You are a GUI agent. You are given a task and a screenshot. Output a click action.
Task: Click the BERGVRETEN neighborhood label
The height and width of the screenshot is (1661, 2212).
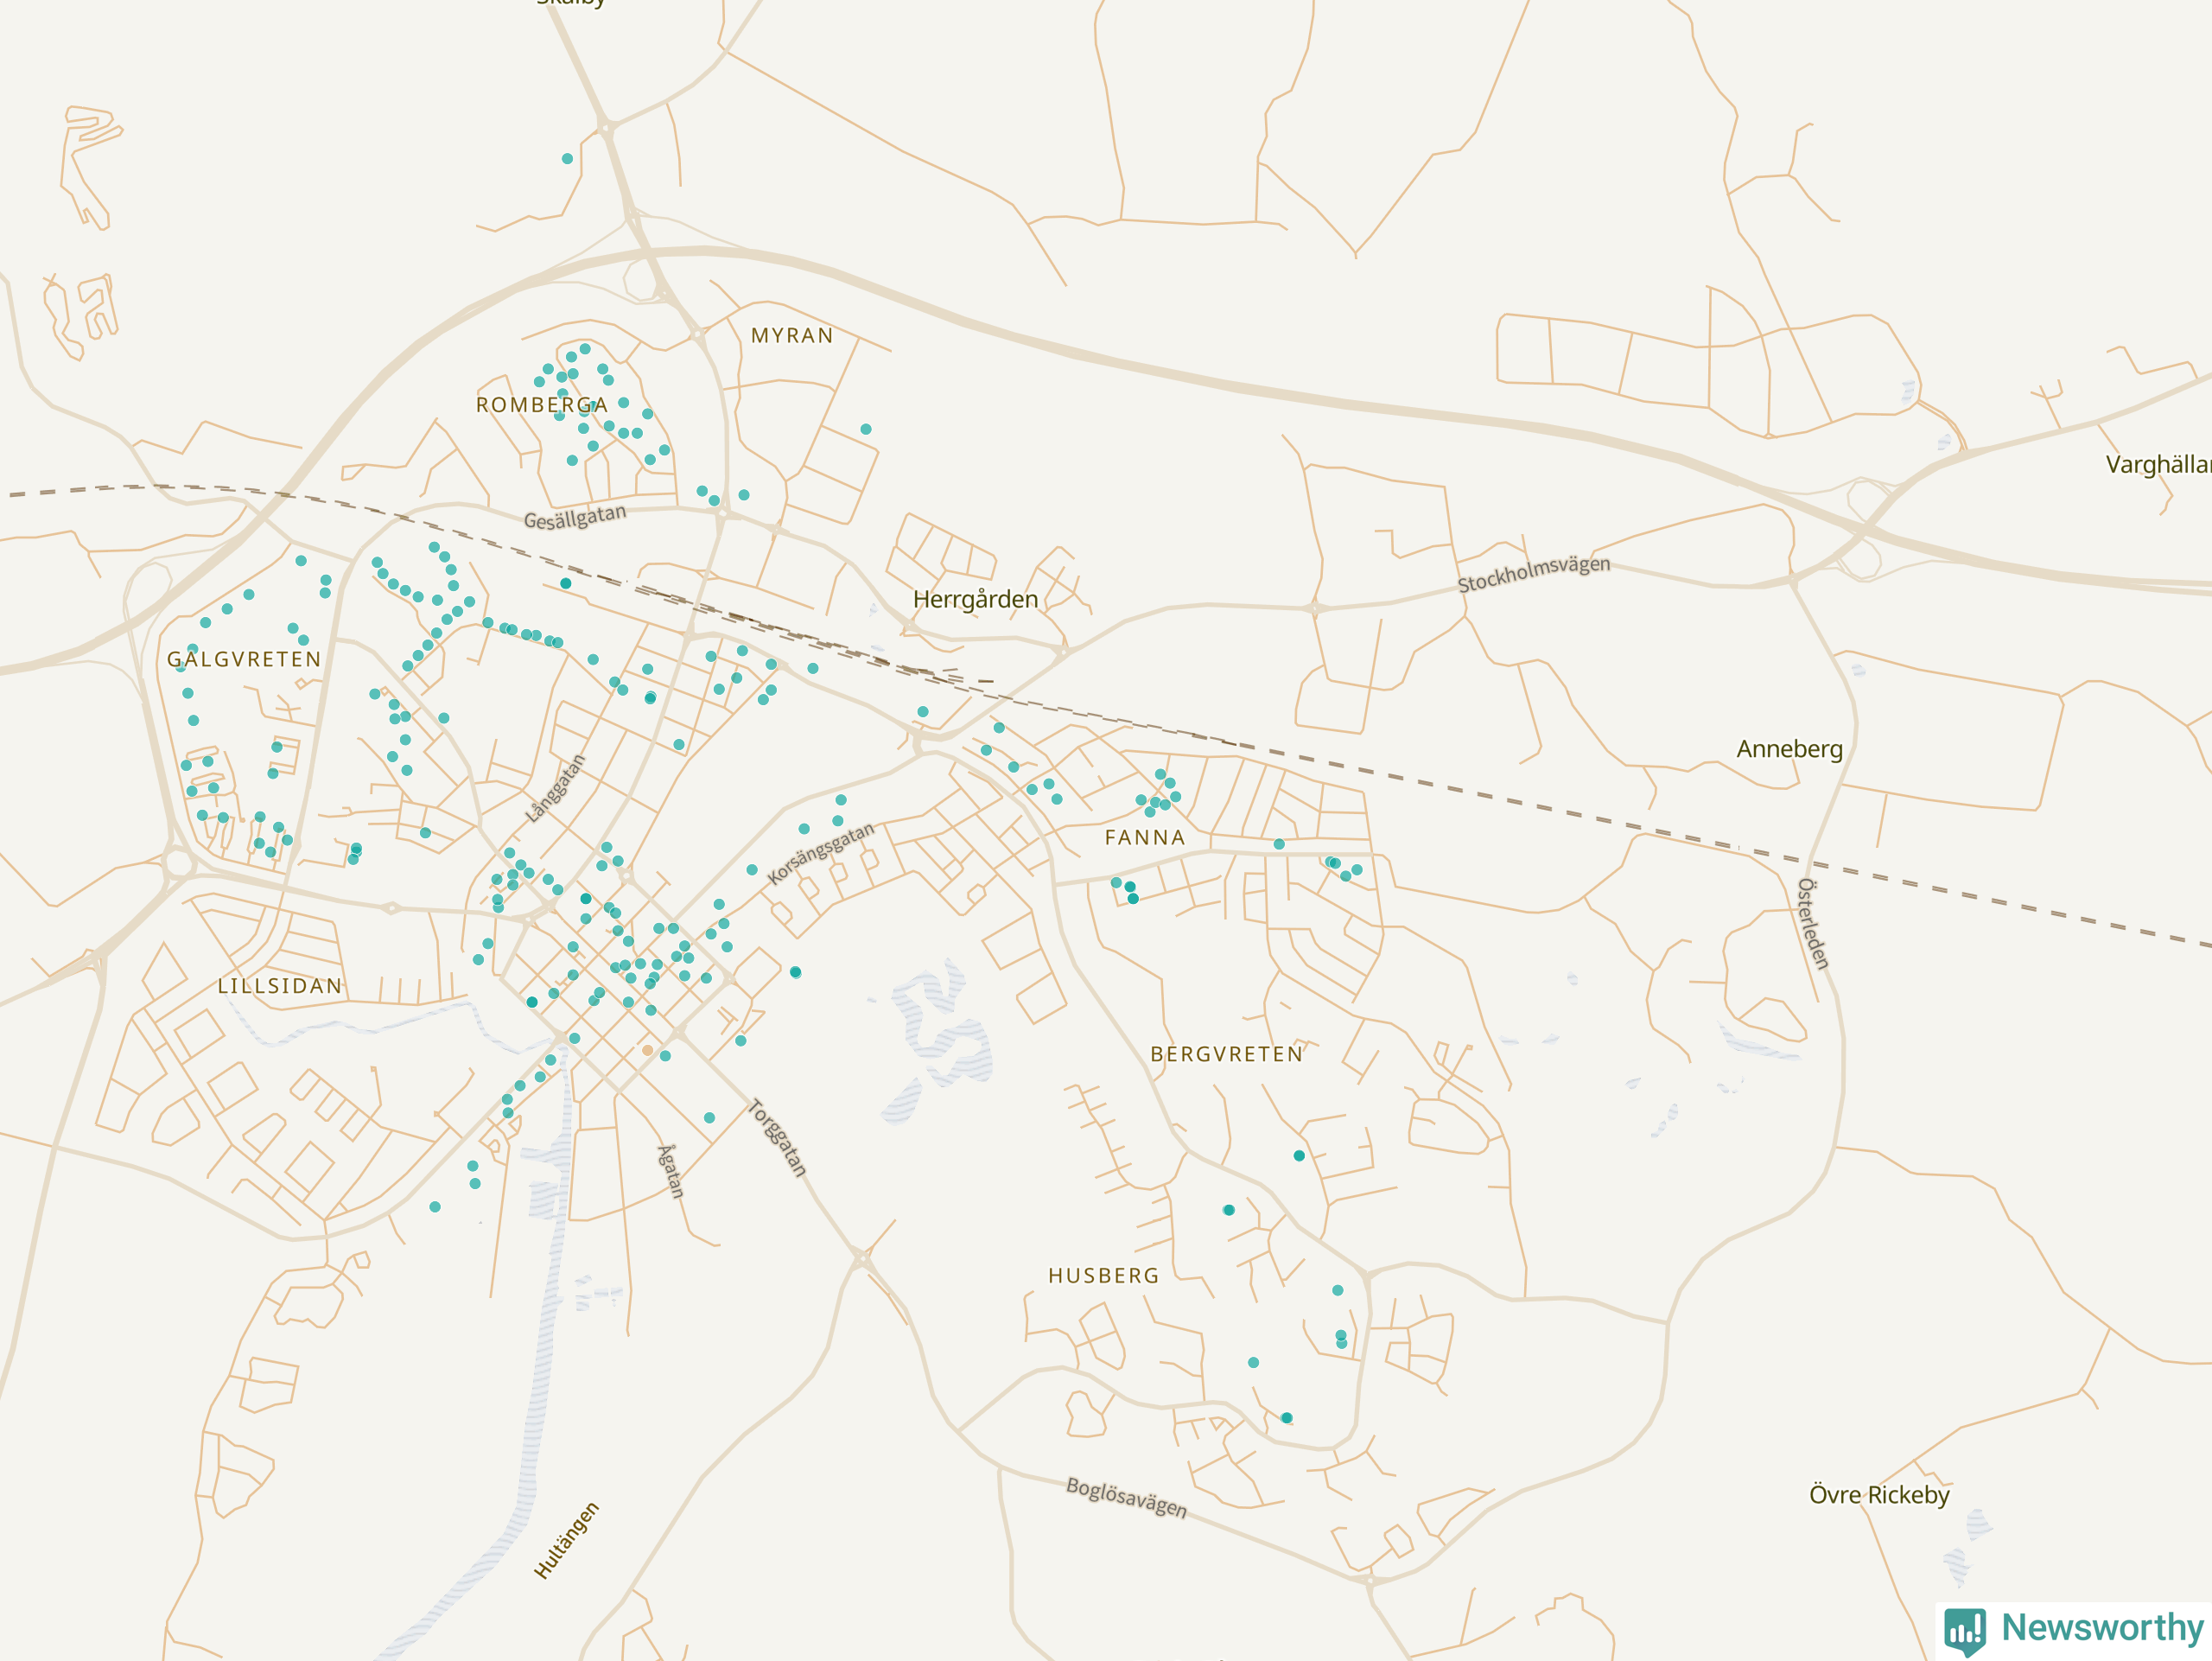tap(1227, 1054)
